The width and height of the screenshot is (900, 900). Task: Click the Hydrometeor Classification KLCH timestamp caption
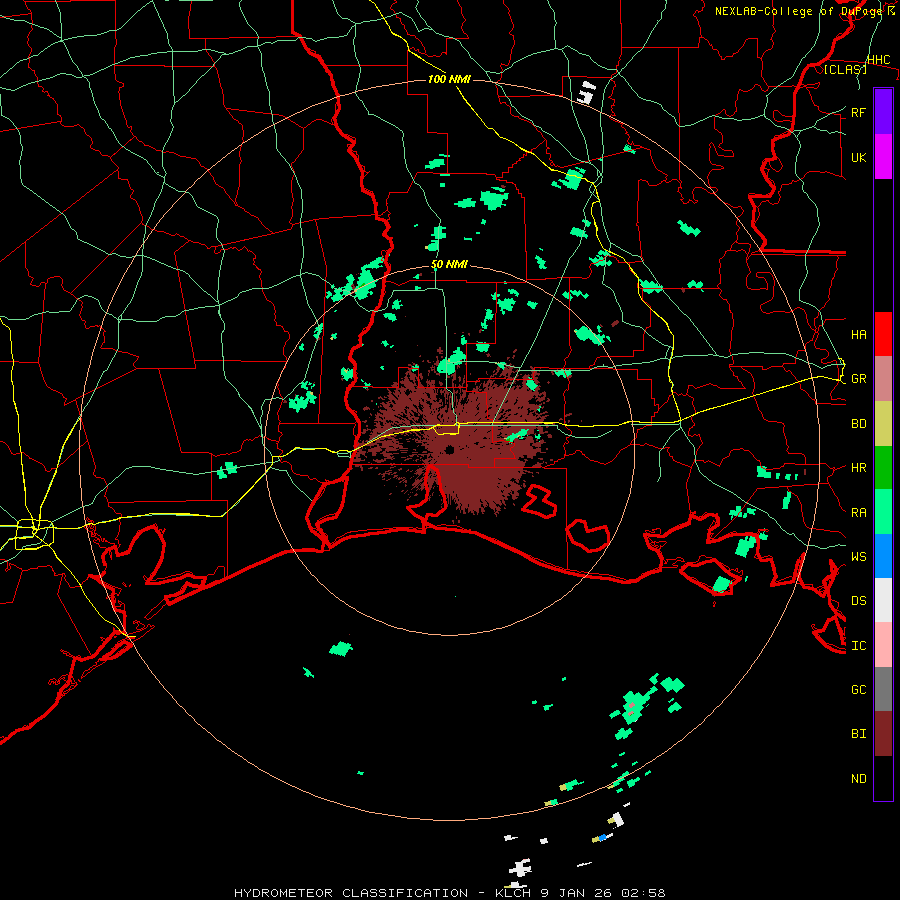[x=449, y=893]
